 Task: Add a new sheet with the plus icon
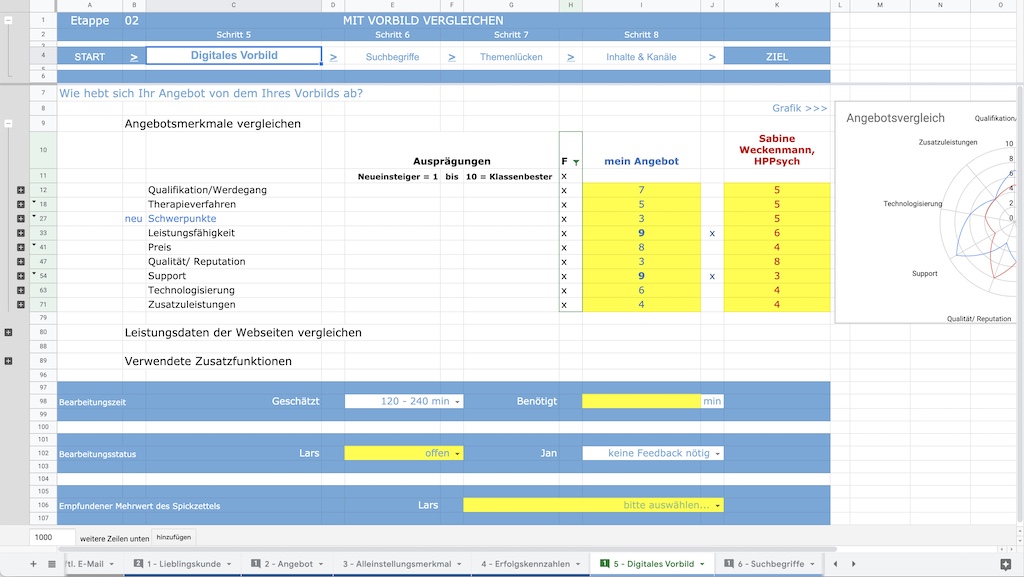pos(33,564)
